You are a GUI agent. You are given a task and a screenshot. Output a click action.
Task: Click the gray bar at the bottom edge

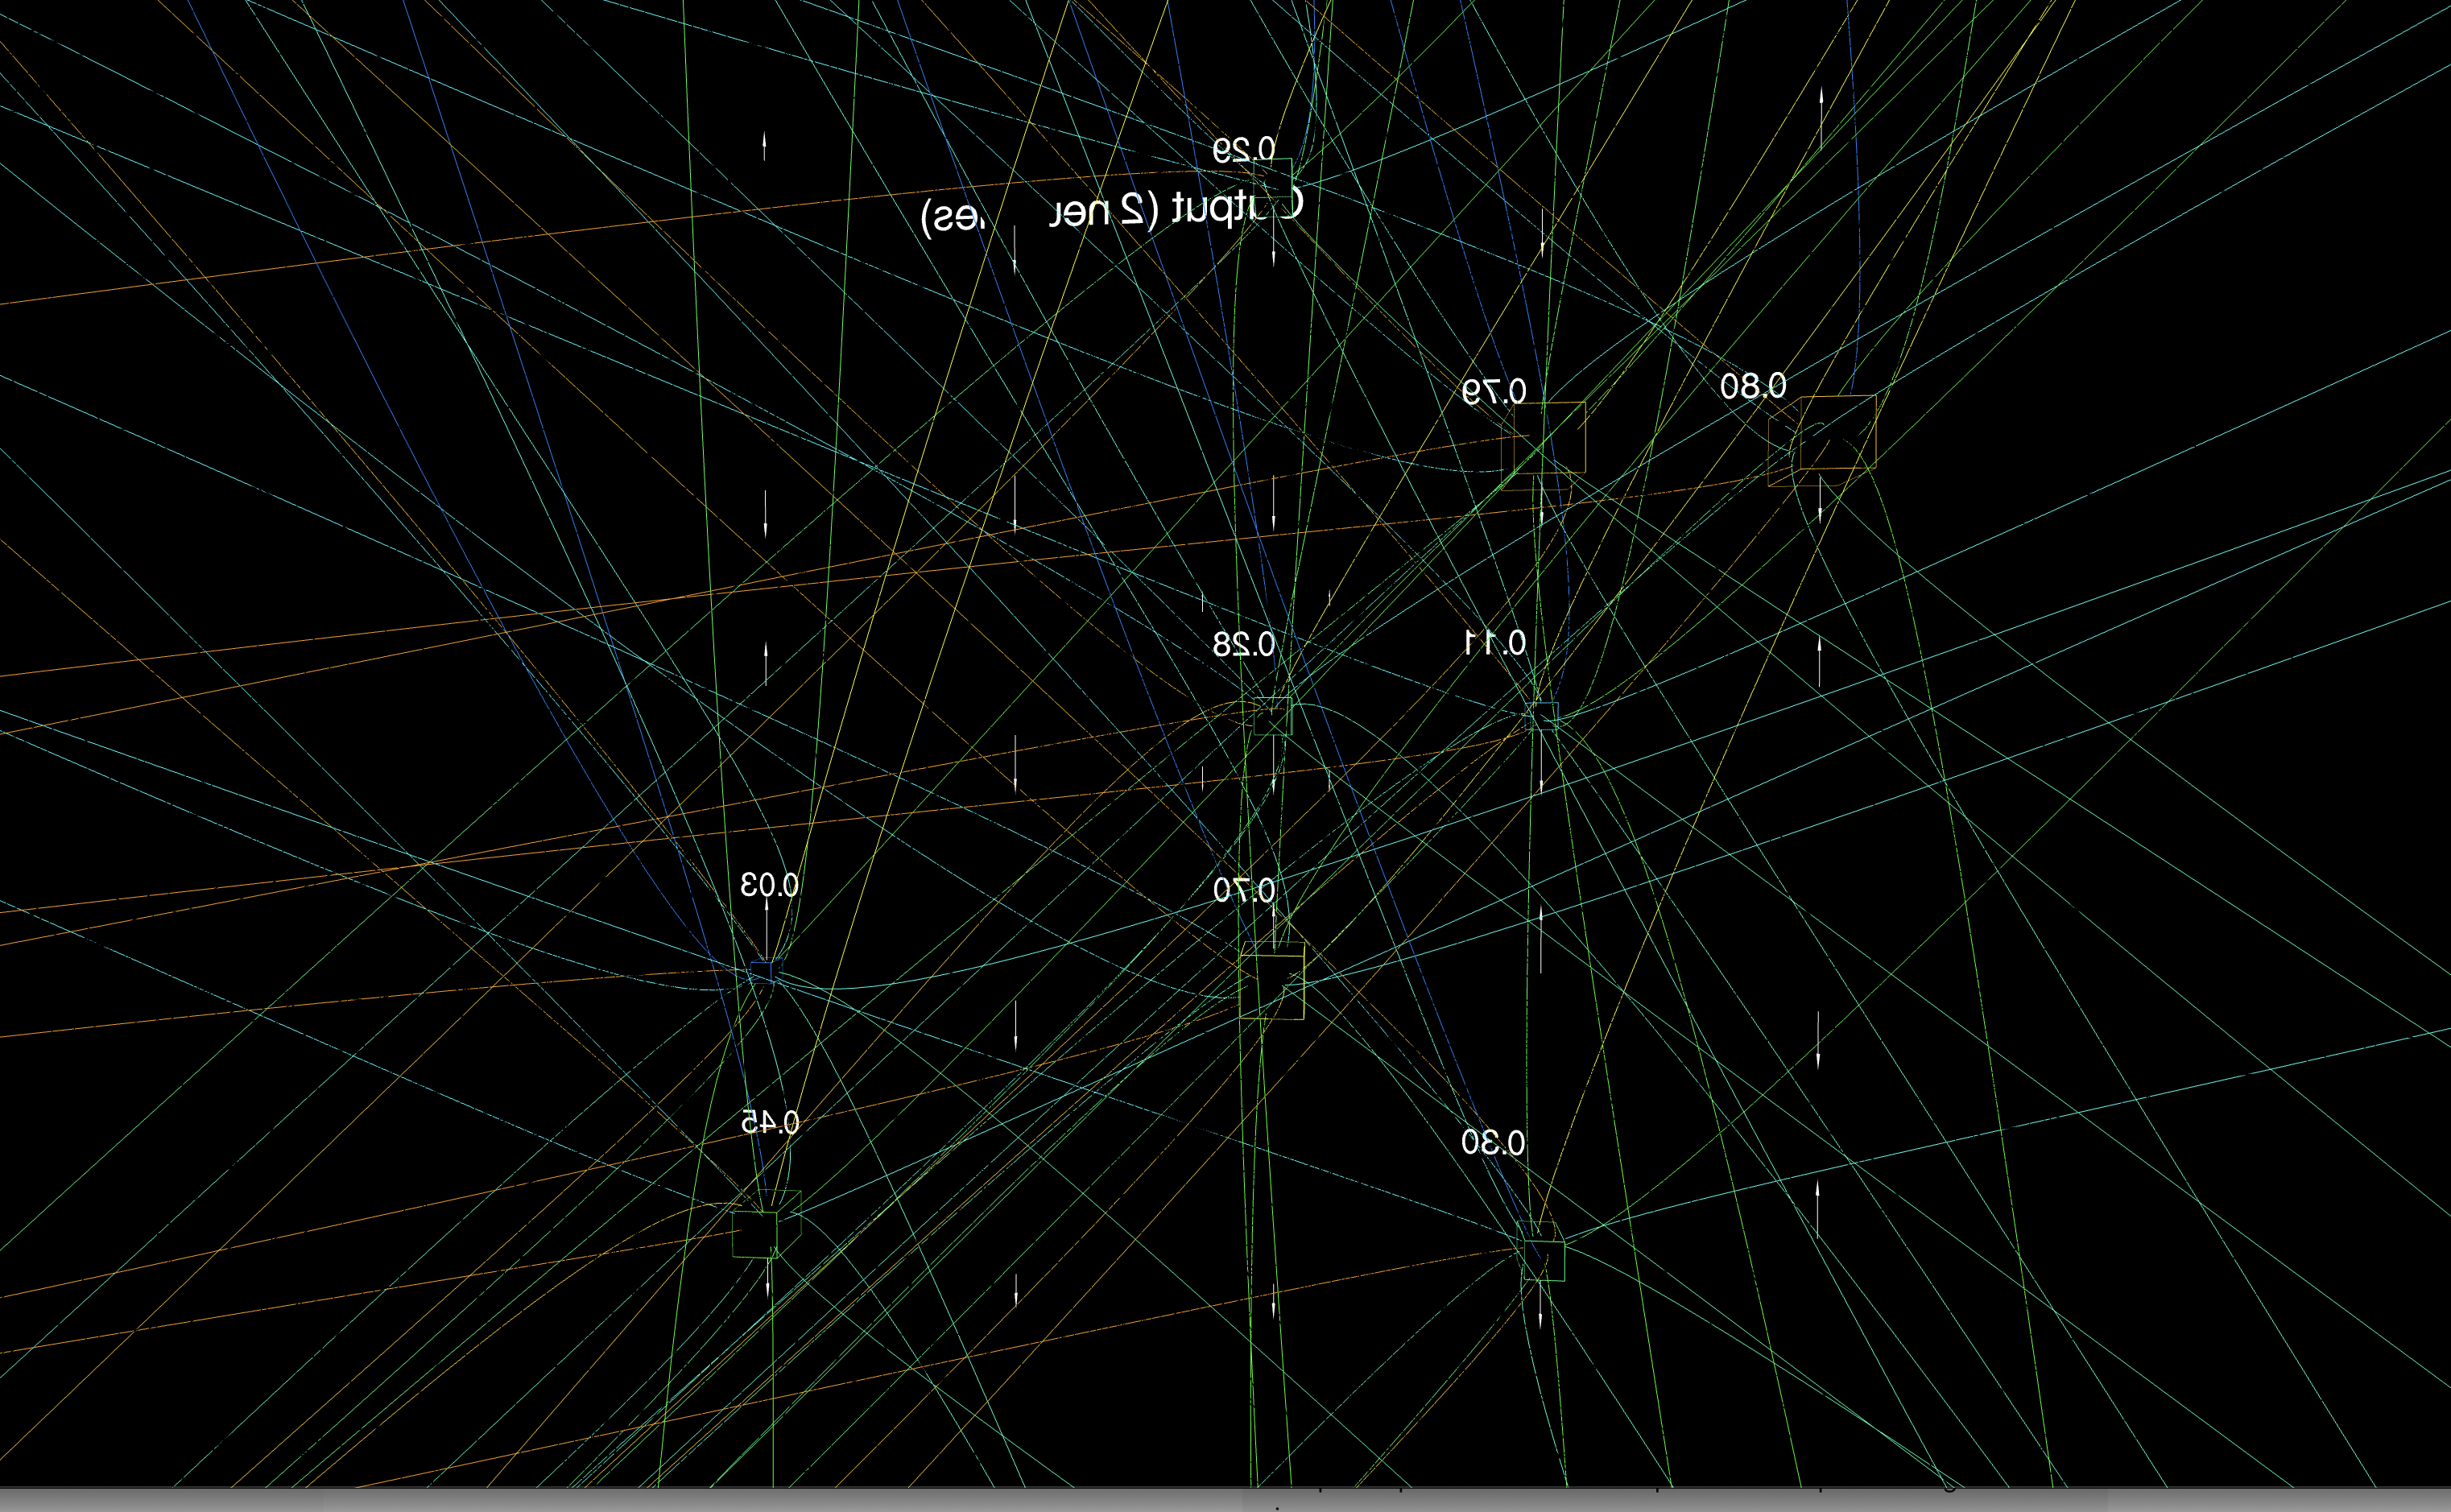click(x=1225, y=1500)
